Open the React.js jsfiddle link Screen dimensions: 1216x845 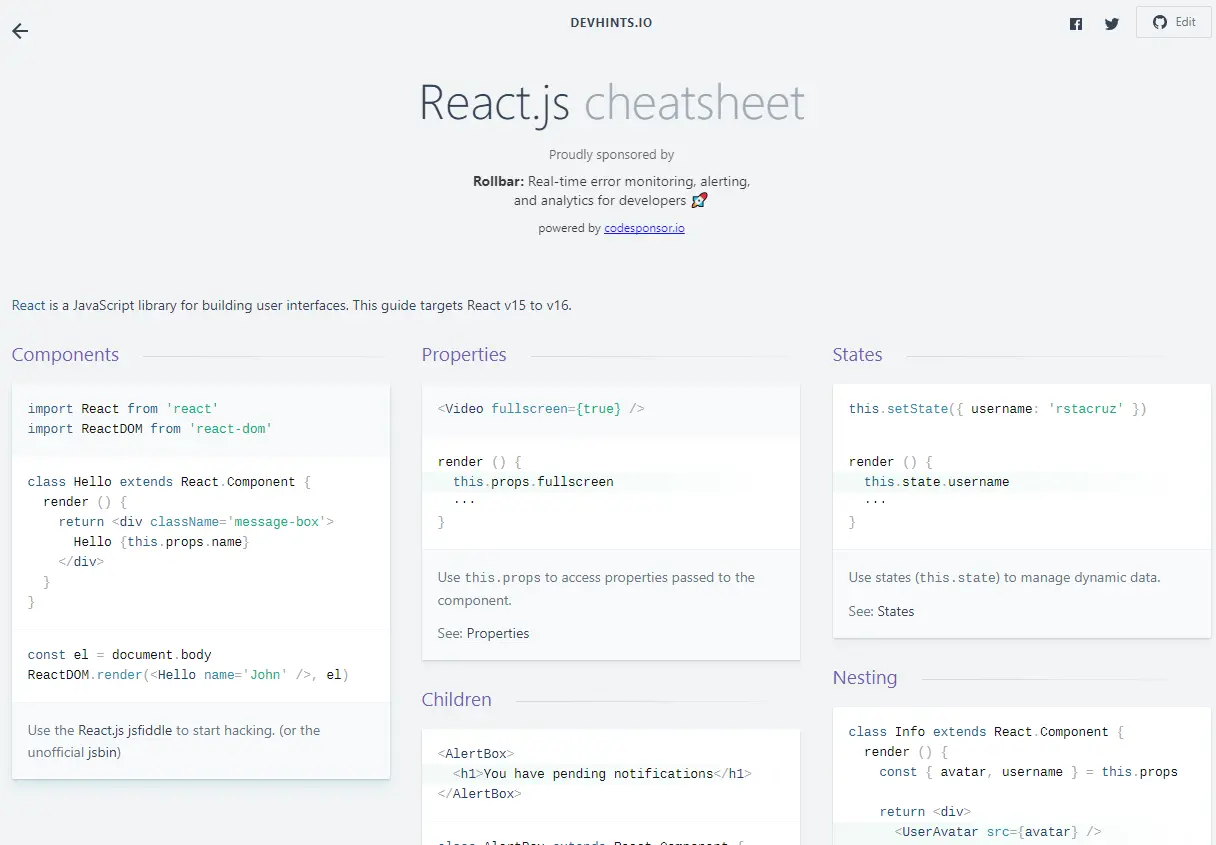[x=125, y=730]
